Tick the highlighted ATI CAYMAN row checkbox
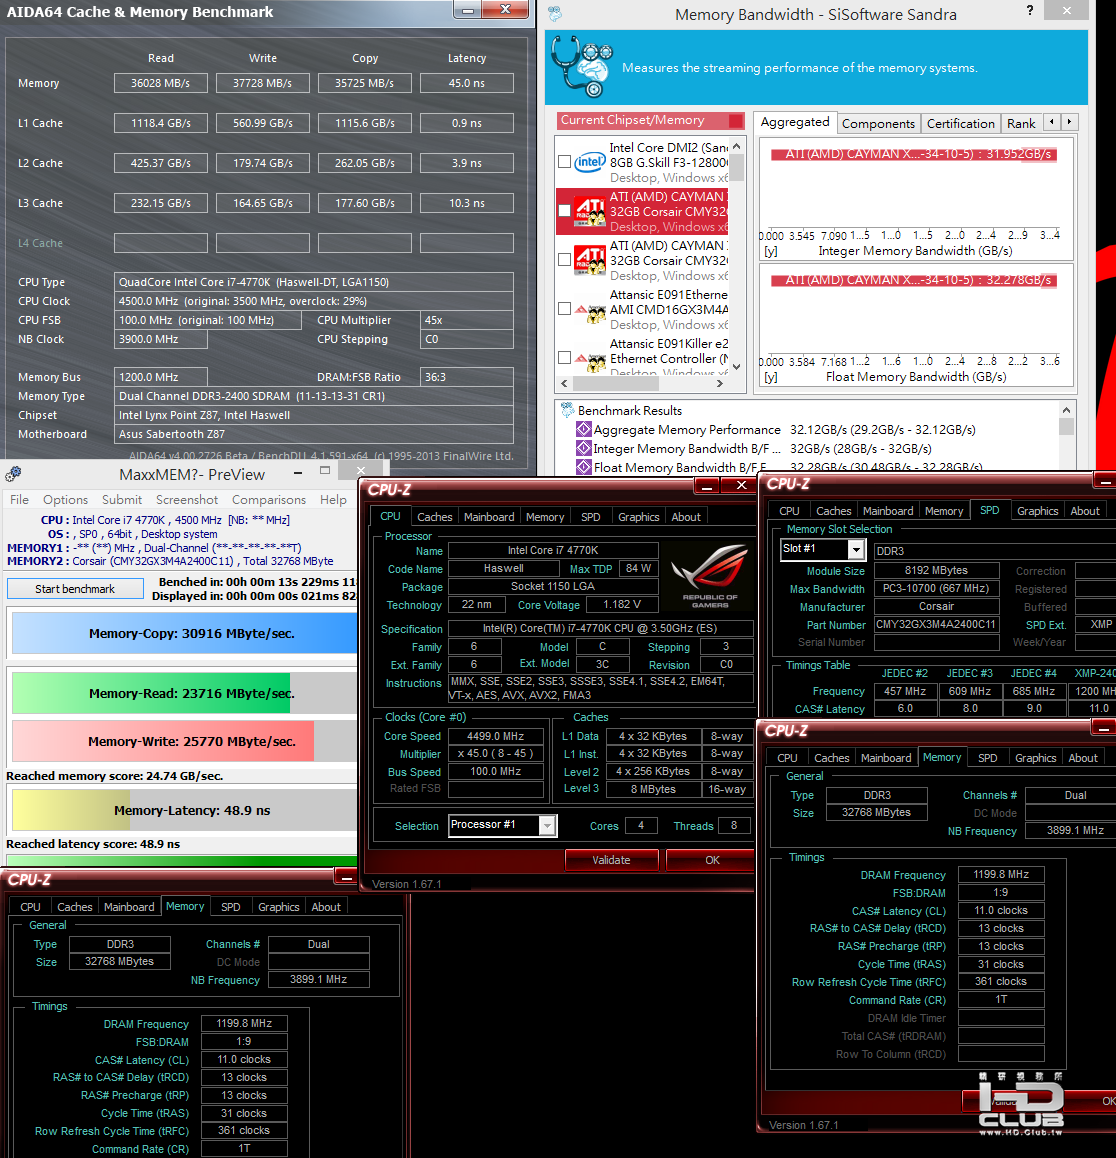 (564, 211)
